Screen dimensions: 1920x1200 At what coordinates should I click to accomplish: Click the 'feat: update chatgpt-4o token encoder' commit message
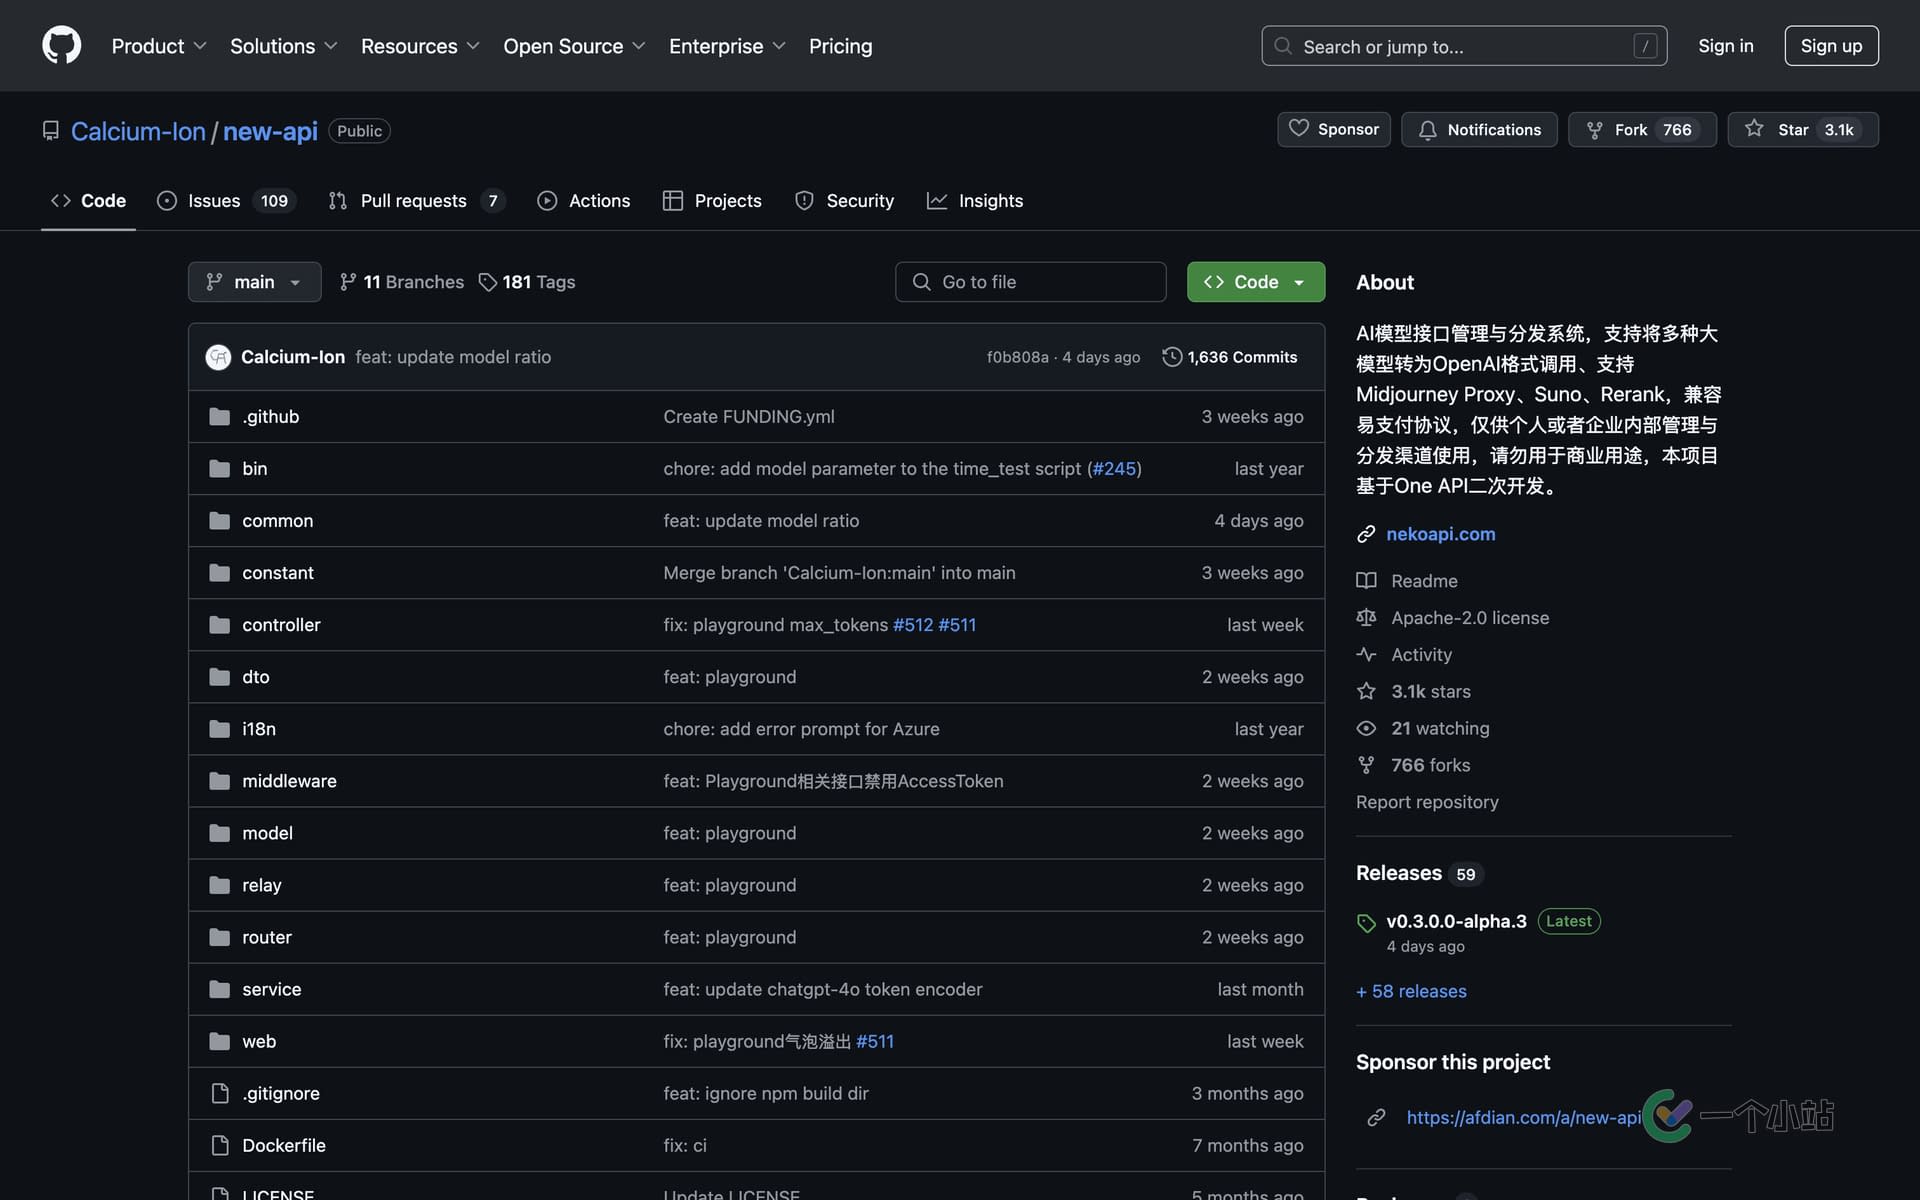click(x=822, y=989)
